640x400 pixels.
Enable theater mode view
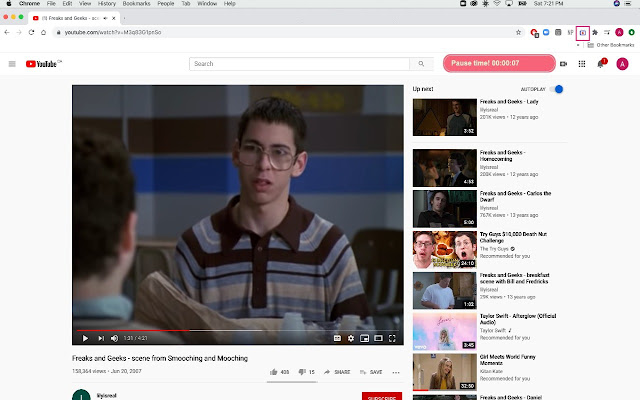(x=378, y=338)
